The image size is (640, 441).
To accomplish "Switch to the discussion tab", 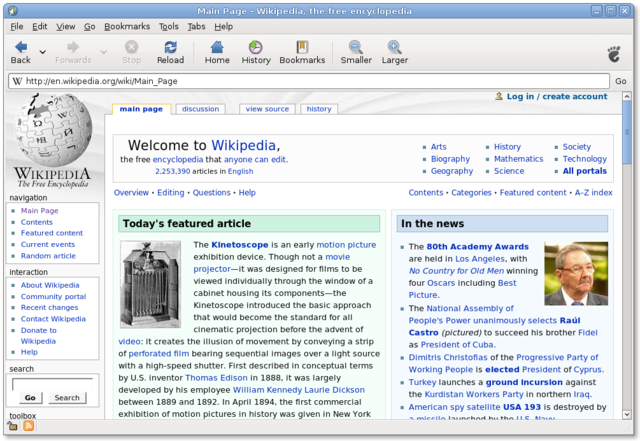I will tap(200, 109).
